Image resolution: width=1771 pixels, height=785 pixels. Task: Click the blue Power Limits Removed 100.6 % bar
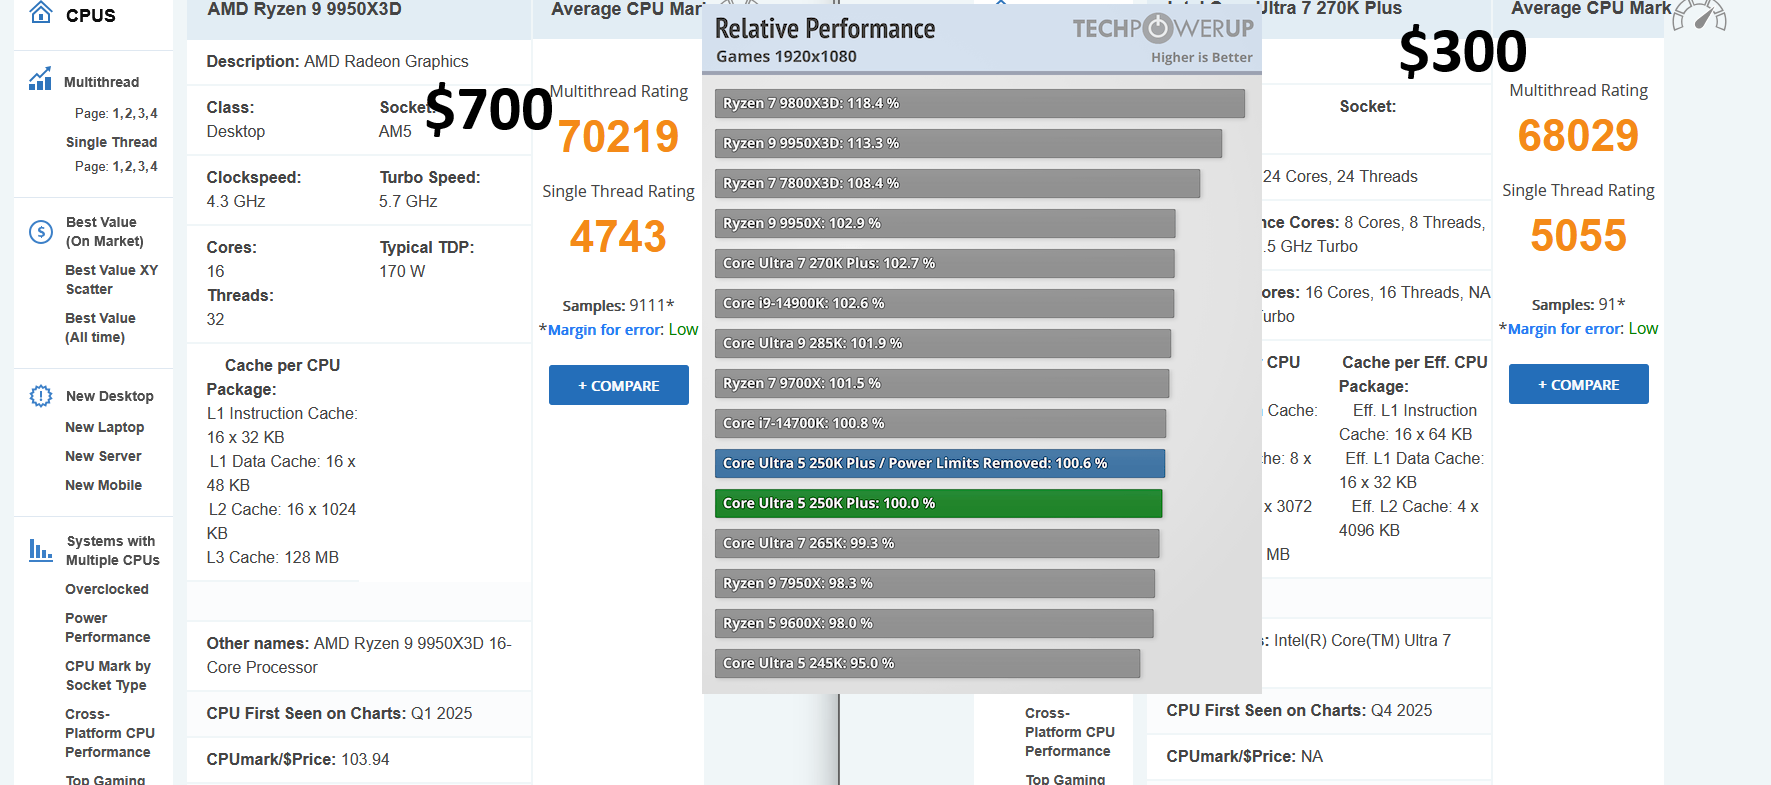tap(940, 463)
